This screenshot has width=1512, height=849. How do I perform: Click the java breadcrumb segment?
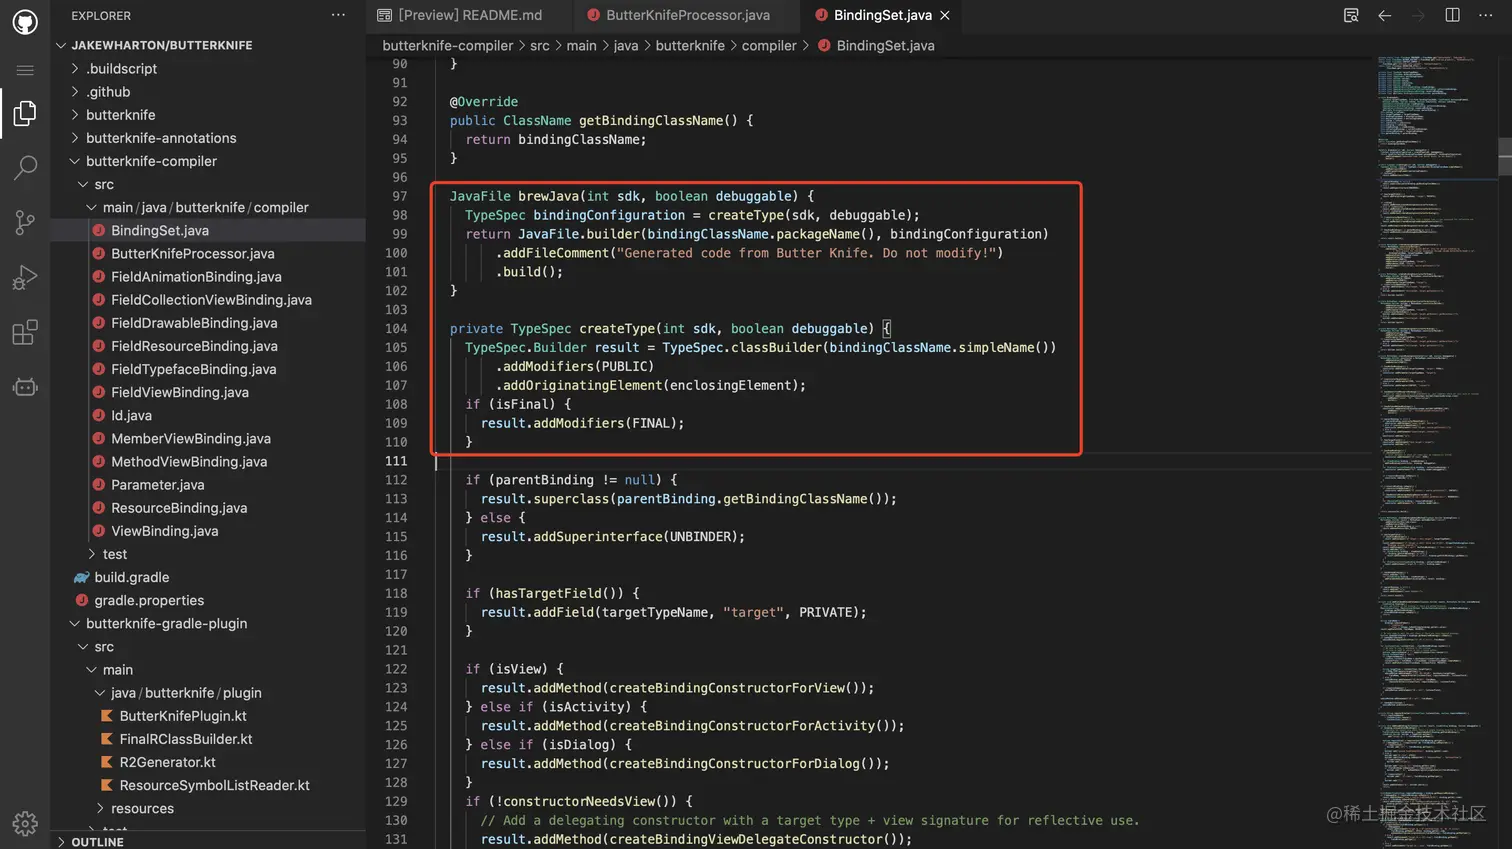tap(626, 45)
